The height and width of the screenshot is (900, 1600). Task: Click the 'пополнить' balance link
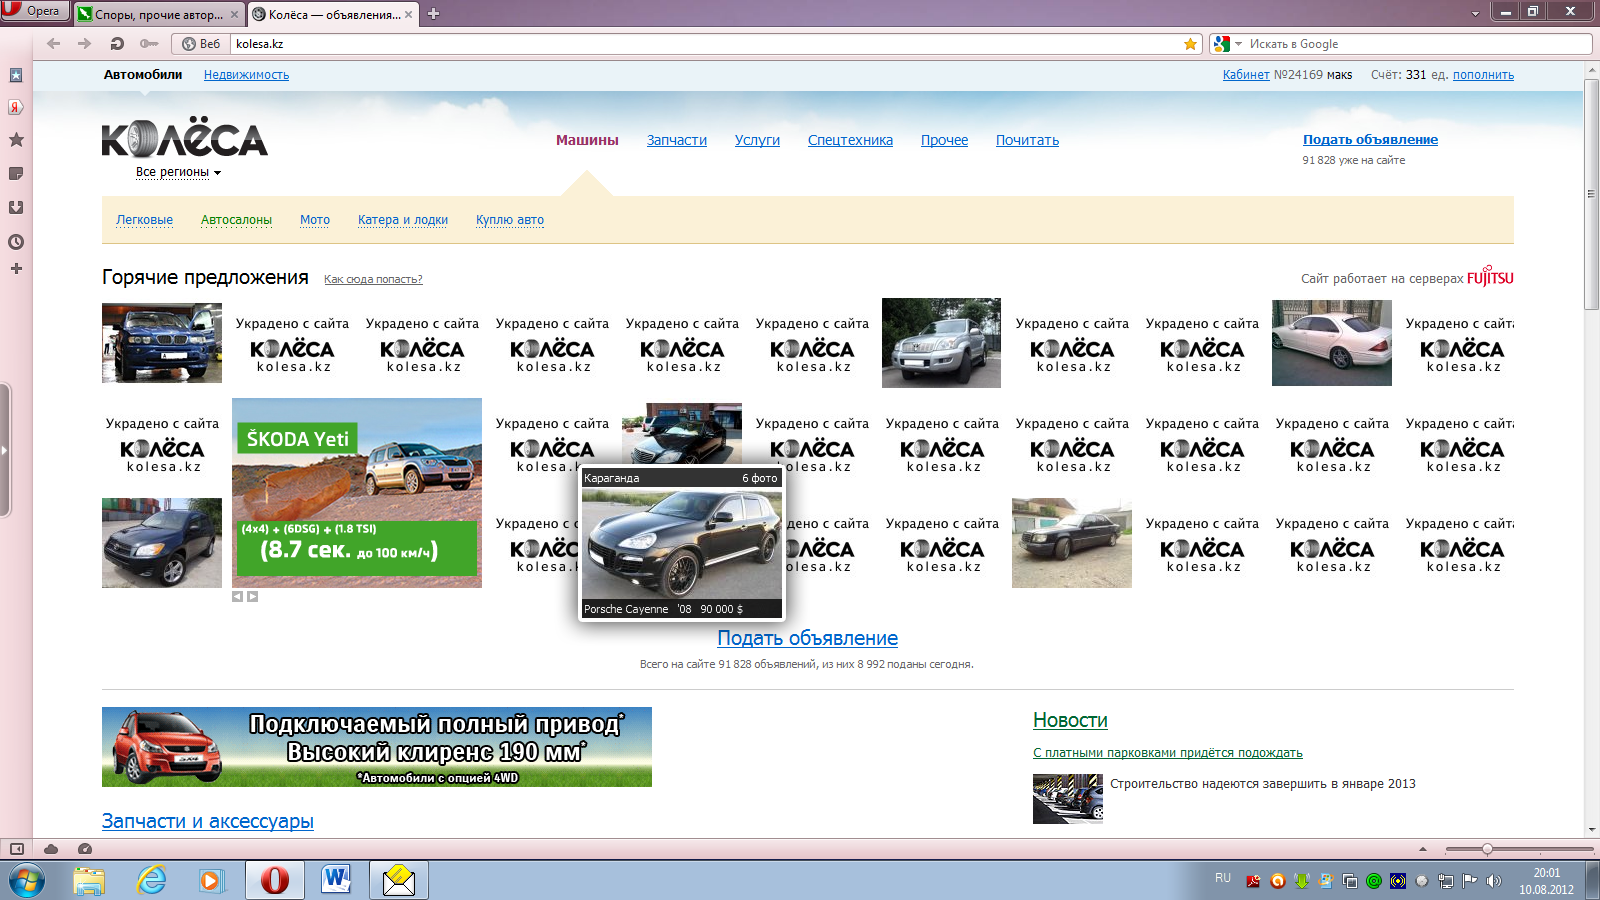1483,75
